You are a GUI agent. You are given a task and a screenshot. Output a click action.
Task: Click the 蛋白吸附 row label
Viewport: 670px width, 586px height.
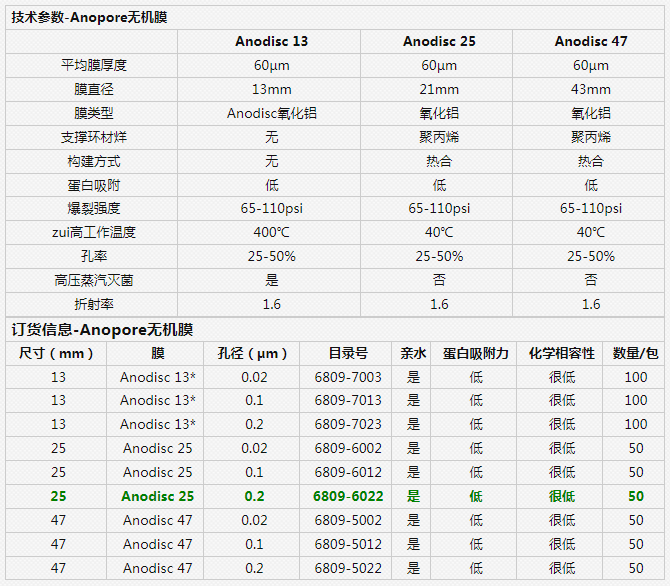(x=94, y=185)
